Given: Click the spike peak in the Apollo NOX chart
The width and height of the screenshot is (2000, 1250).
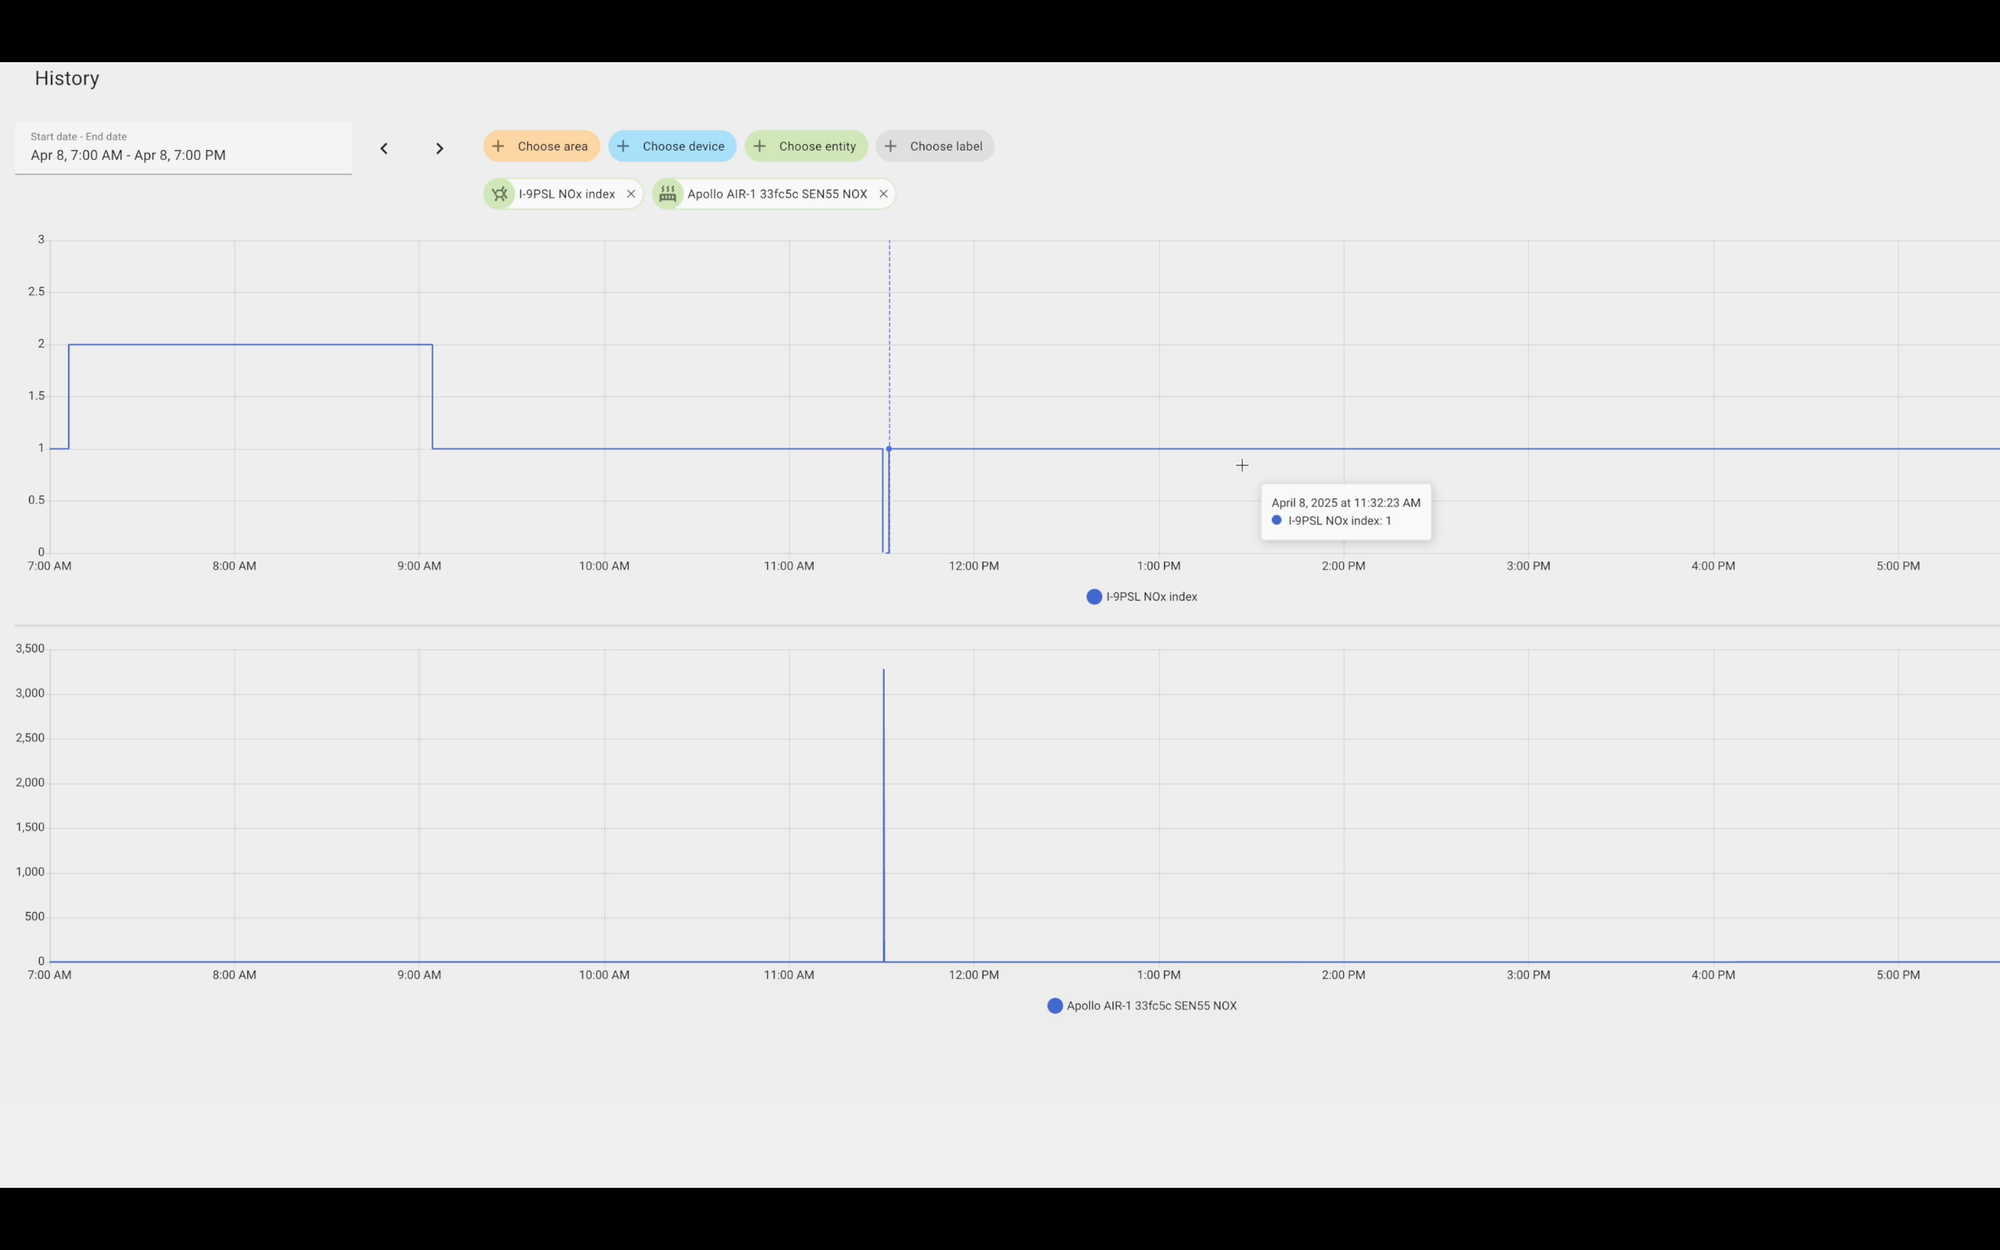Looking at the screenshot, I should [883, 671].
